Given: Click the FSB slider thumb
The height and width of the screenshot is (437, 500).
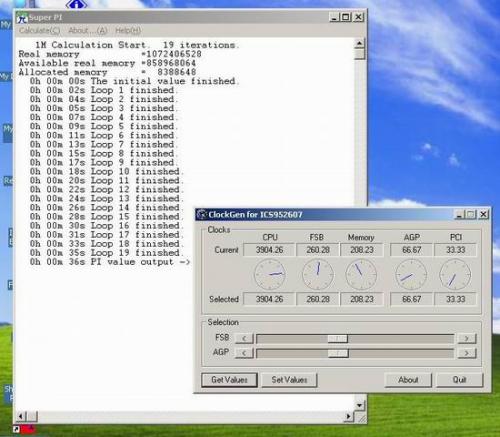Looking at the screenshot, I should (x=337, y=339).
